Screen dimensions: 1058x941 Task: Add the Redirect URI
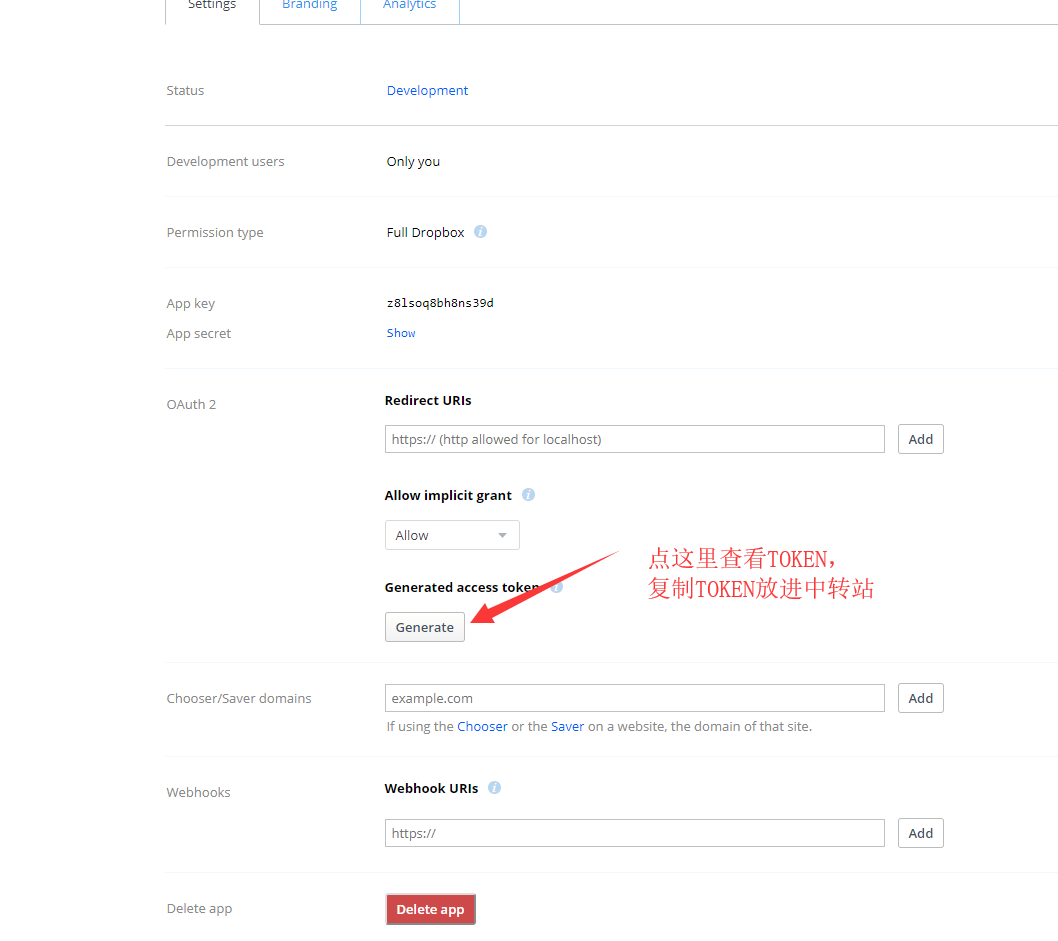[920, 439]
